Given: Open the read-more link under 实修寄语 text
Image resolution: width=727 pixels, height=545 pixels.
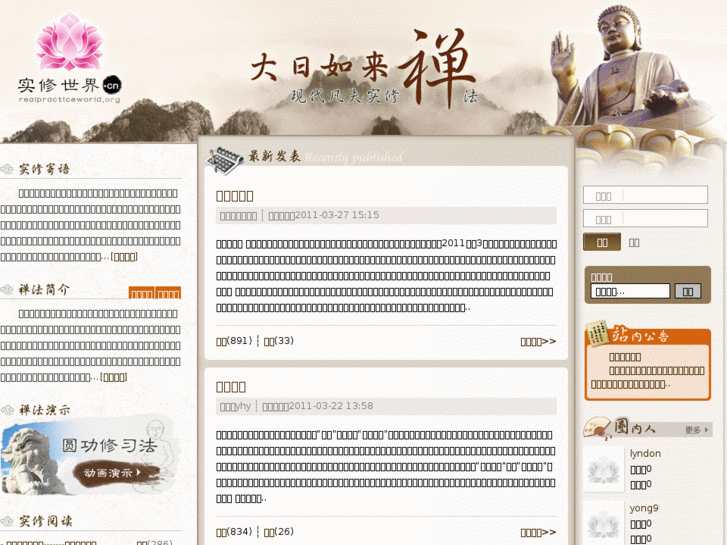Looking at the screenshot, I should 124,257.
